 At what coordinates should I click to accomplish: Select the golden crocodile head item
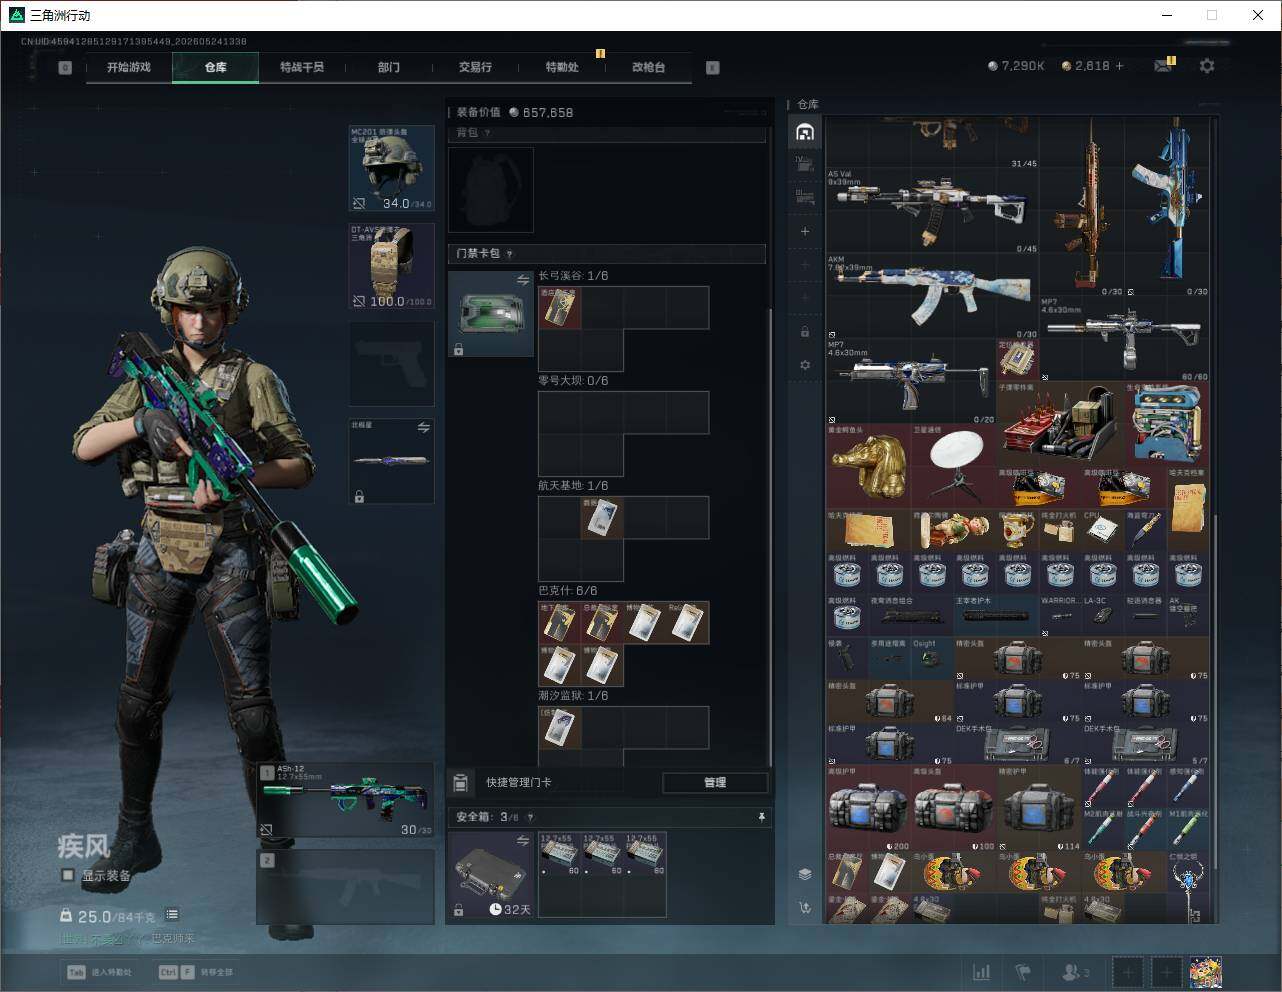click(x=868, y=466)
